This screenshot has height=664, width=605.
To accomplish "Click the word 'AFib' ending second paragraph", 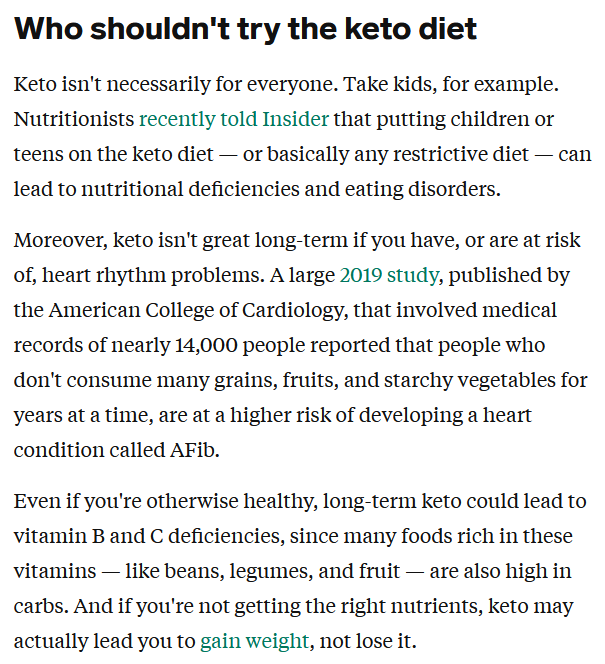I will (x=194, y=450).
